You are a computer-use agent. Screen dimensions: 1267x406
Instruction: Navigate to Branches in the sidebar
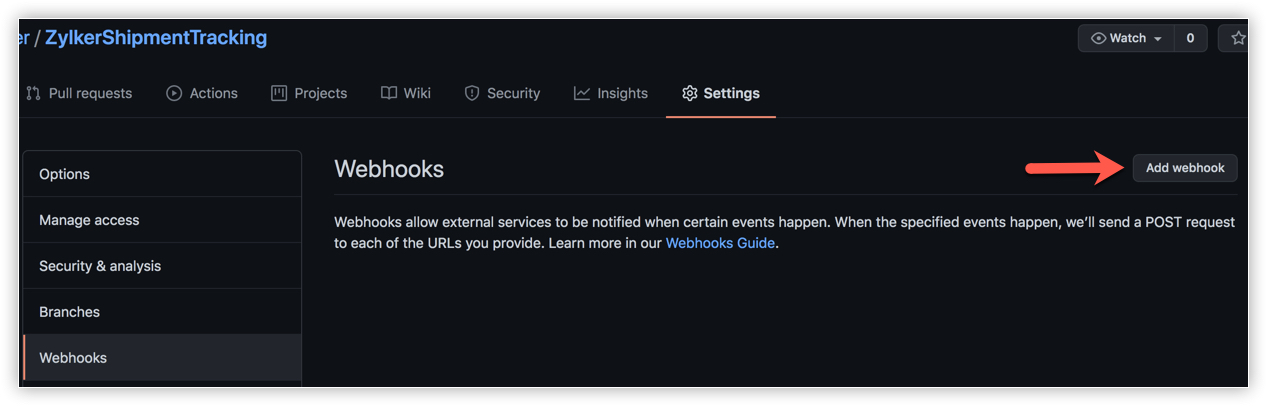pyautogui.click(x=69, y=312)
